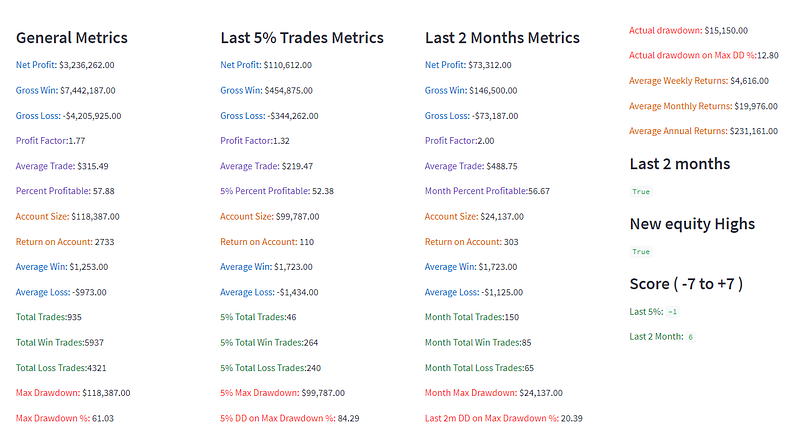The width and height of the screenshot is (800, 427).
Task: Click the New equity Highs heading
Action: point(692,224)
